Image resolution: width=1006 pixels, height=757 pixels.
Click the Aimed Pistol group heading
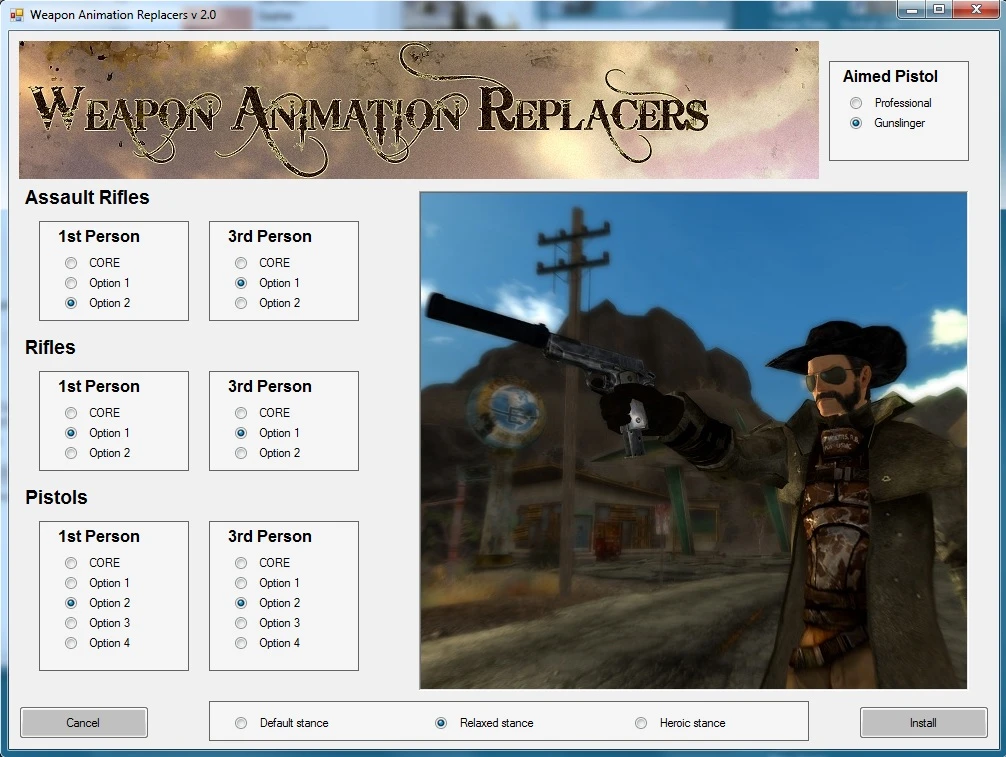[890, 76]
